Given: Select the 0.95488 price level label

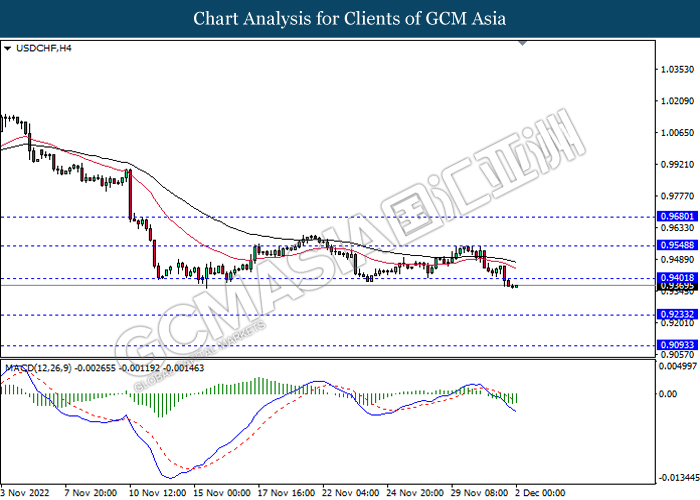Looking at the screenshot, I should coord(677,245).
